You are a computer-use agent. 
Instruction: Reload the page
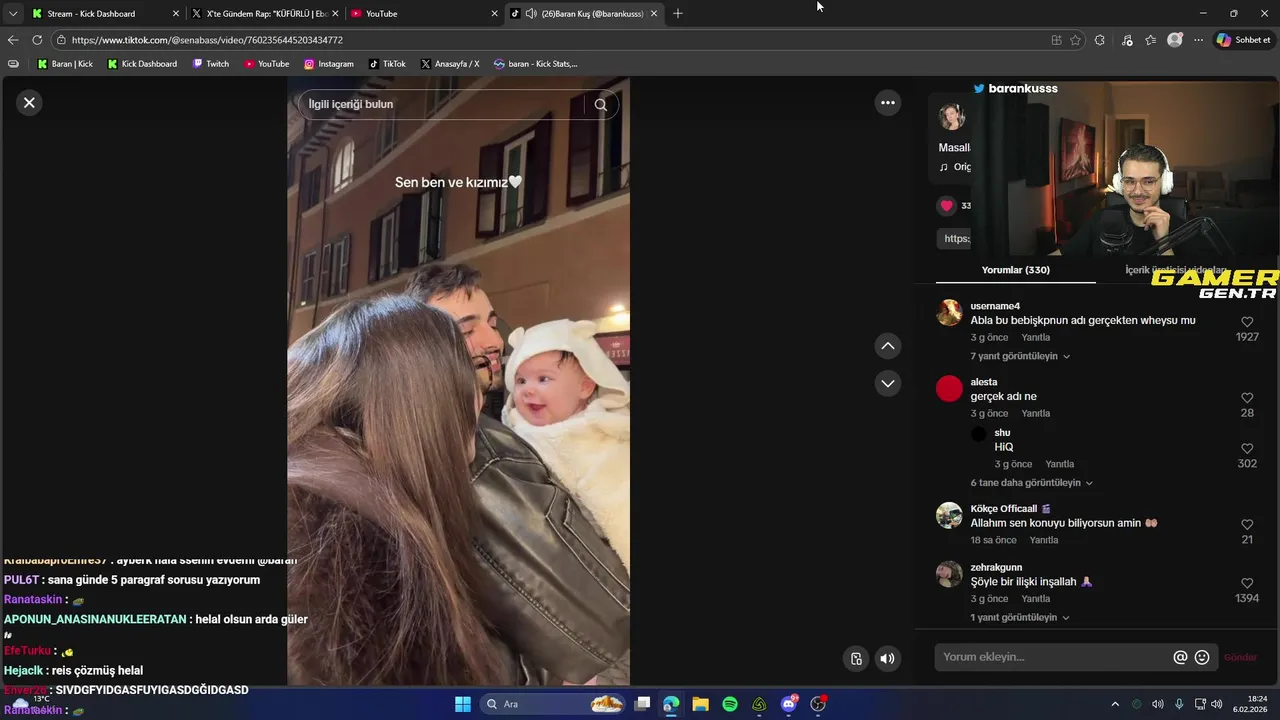click(37, 40)
